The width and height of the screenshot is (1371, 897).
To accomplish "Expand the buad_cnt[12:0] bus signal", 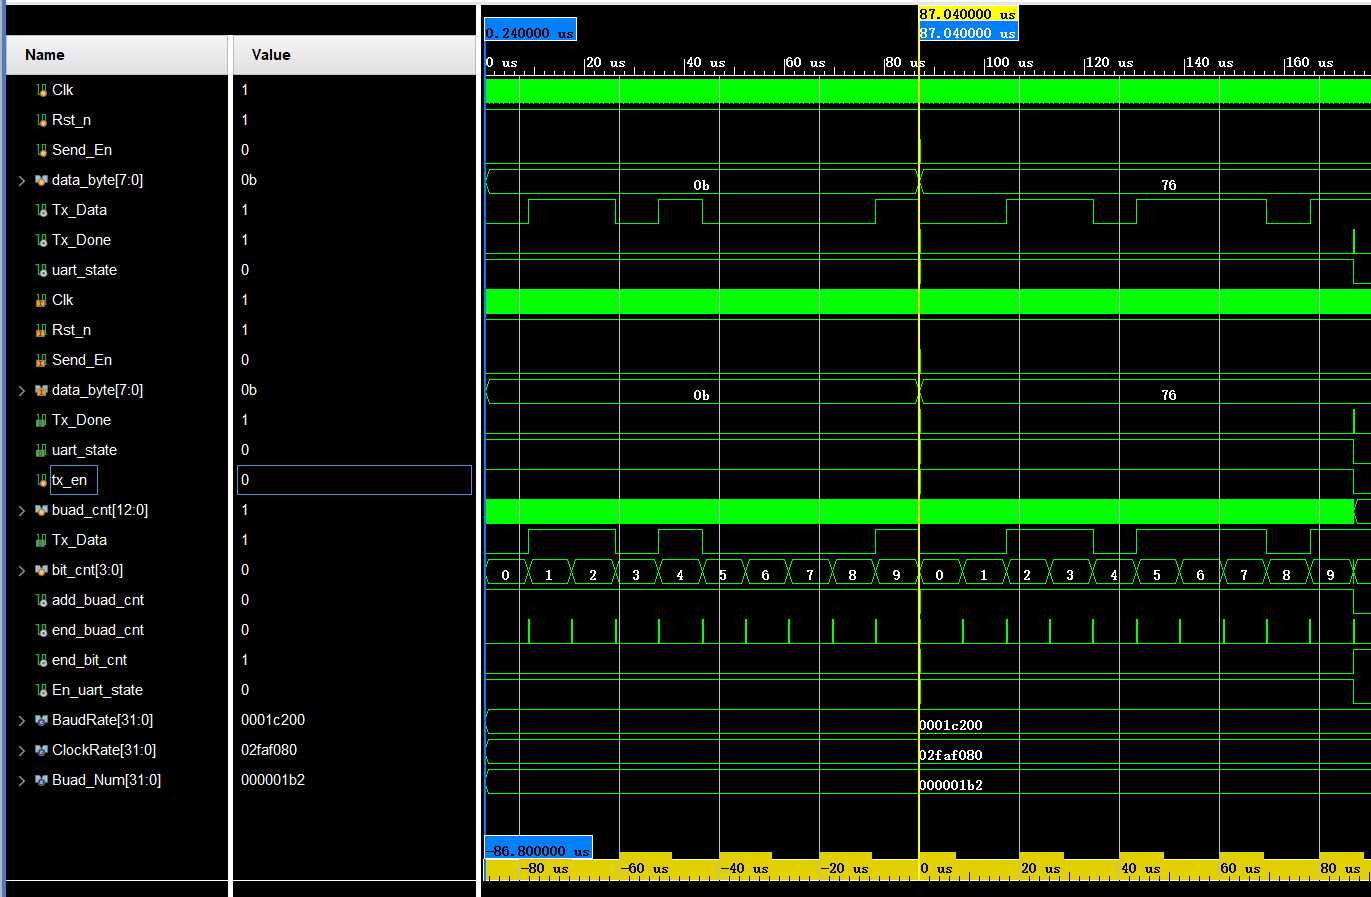I will click(22, 510).
